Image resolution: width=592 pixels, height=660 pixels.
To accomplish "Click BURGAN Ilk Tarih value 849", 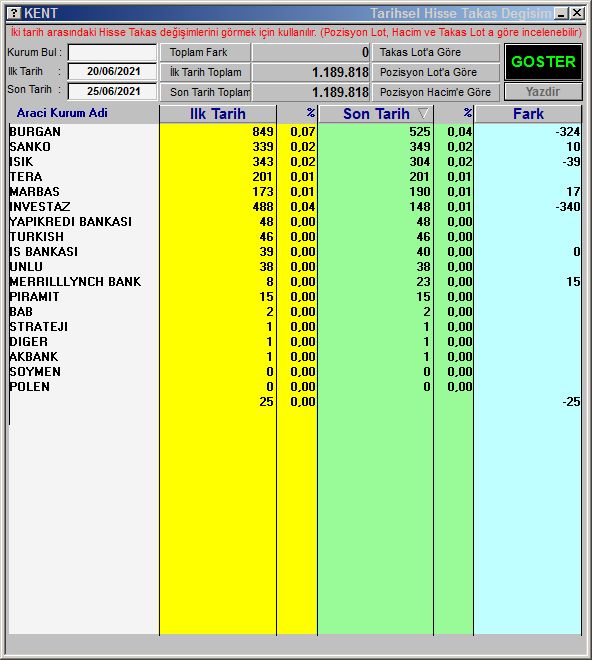I will click(x=263, y=132).
